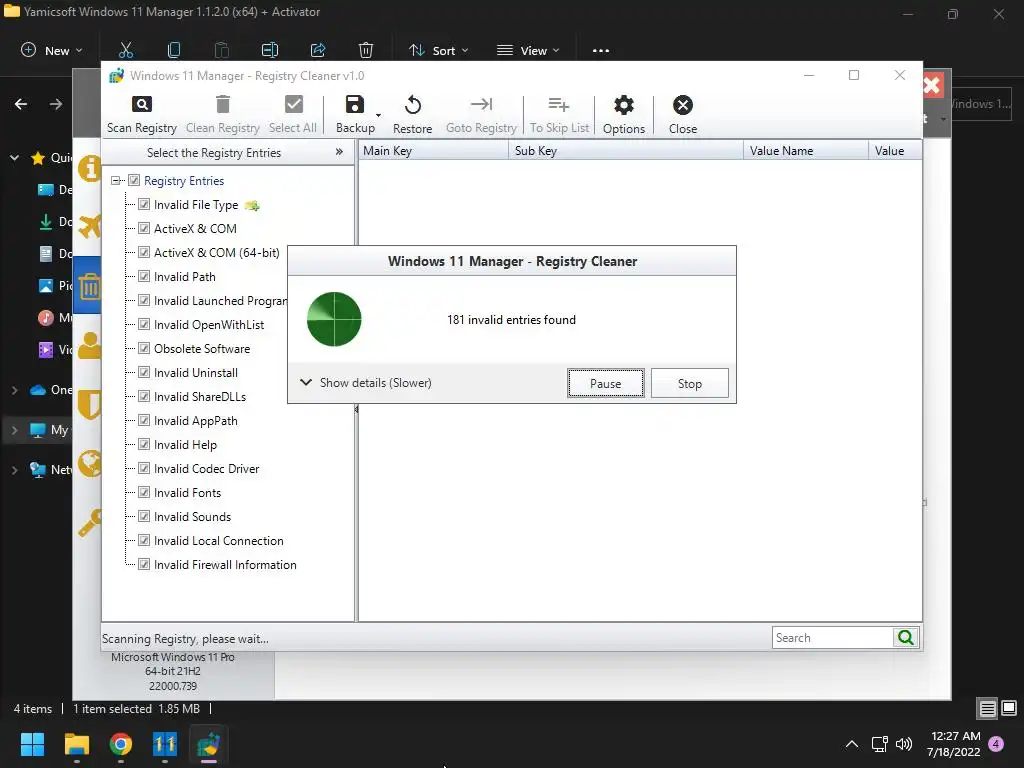
Task: Click the Rename icon in Explorer
Action: tap(270, 50)
